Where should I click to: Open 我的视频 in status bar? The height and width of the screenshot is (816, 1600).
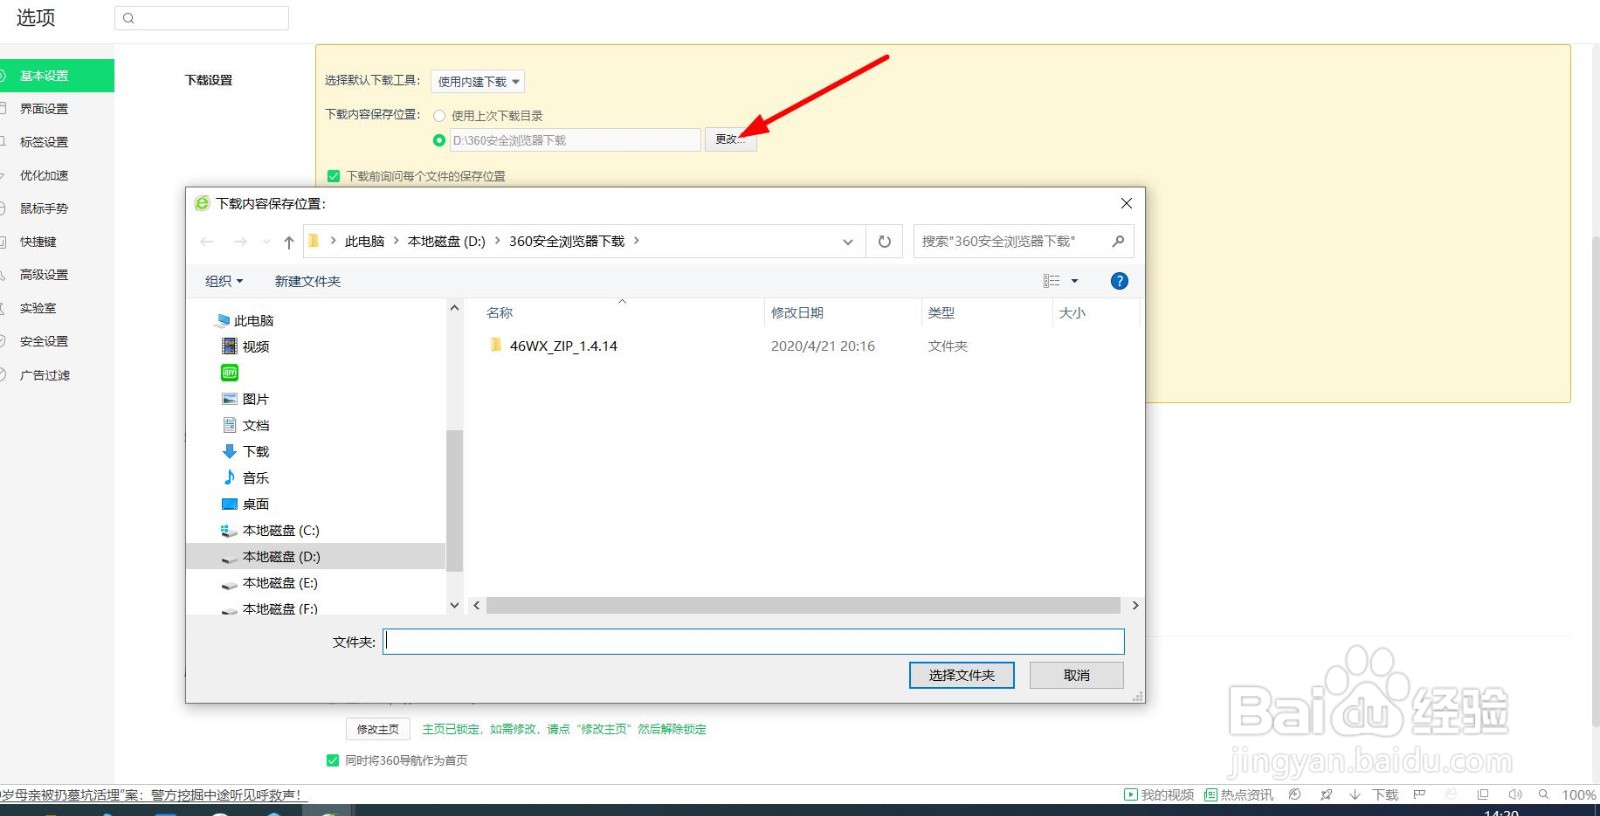[1159, 795]
